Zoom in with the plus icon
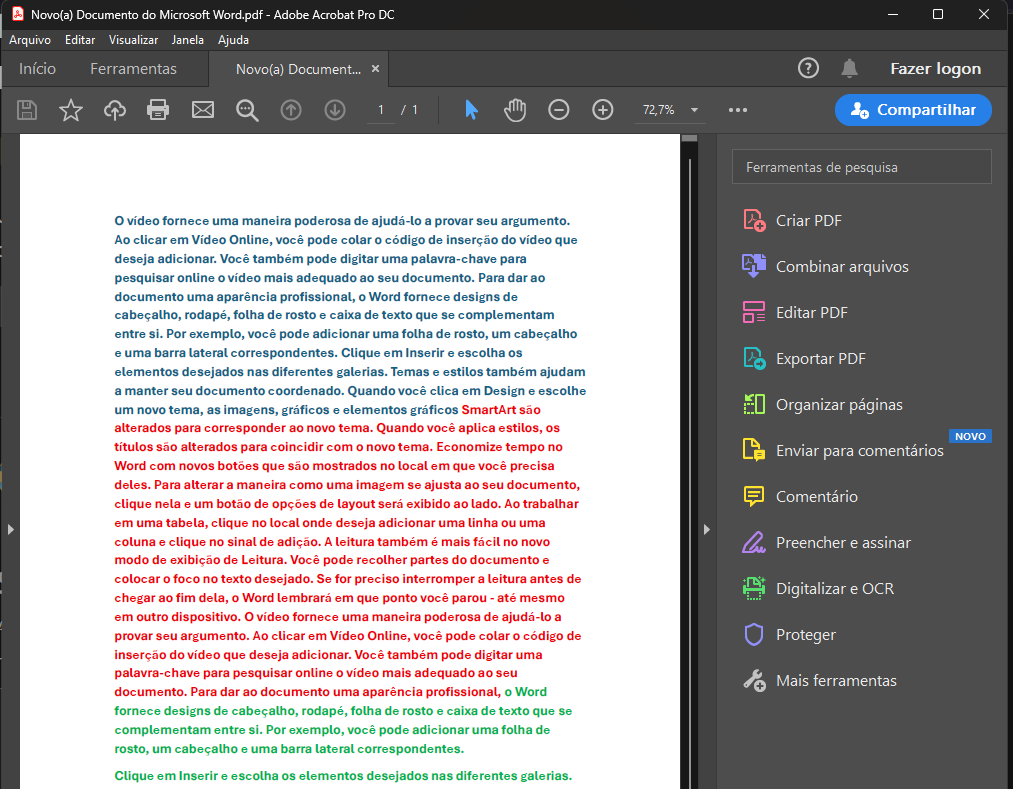This screenshot has width=1013, height=789. [603, 110]
